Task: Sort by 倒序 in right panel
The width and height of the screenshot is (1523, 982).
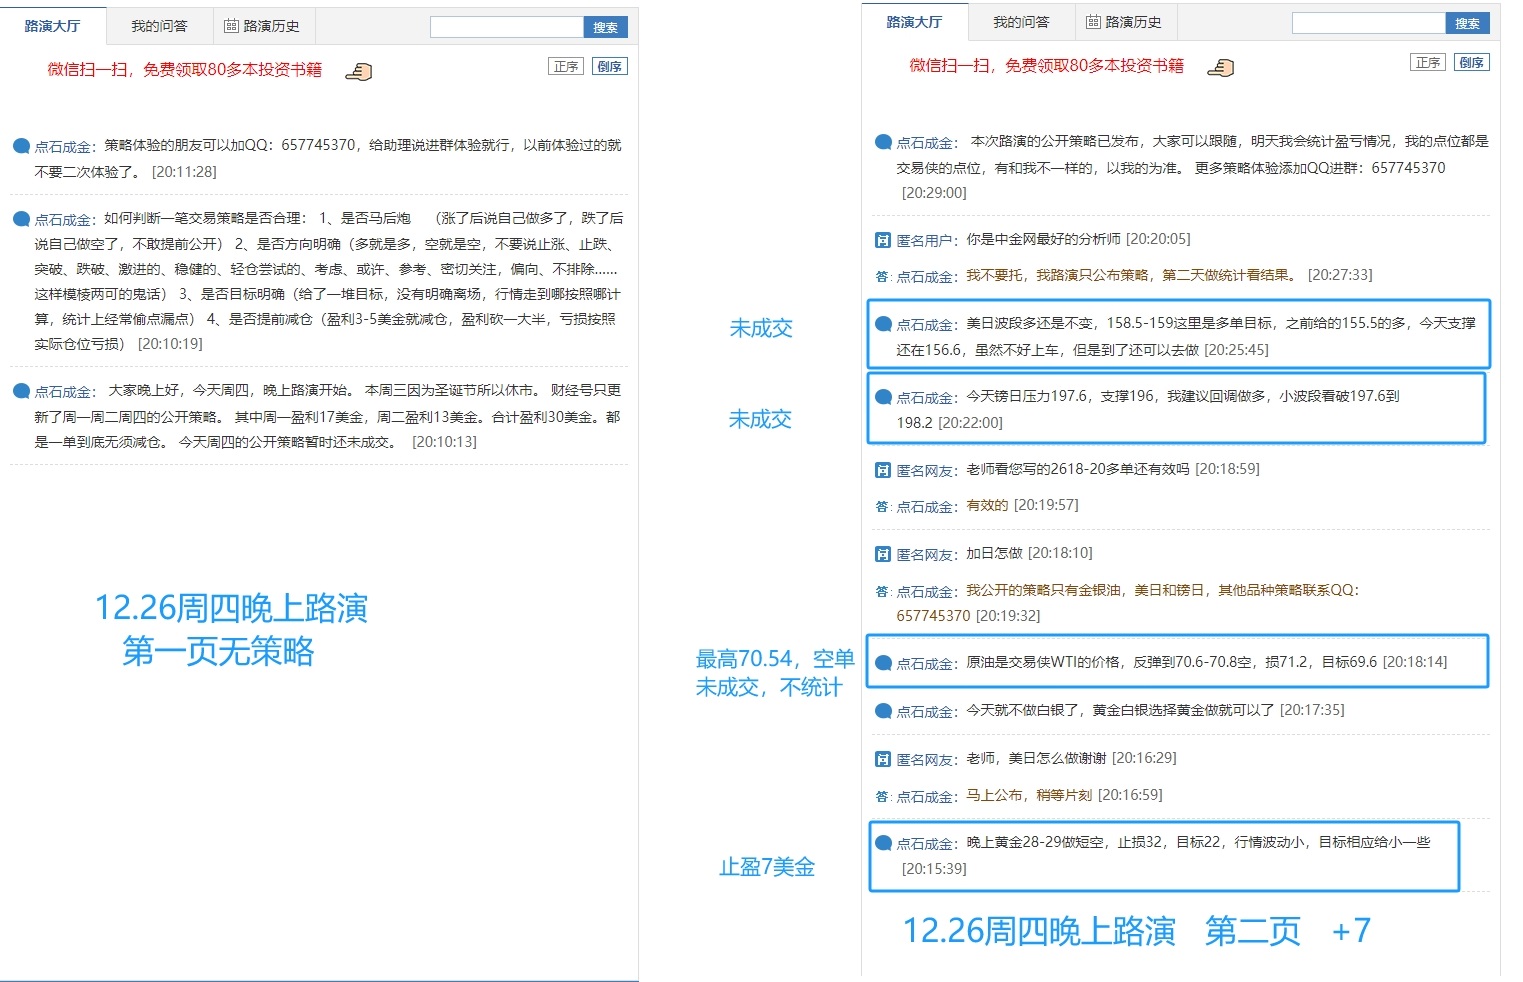Action: tap(1472, 63)
